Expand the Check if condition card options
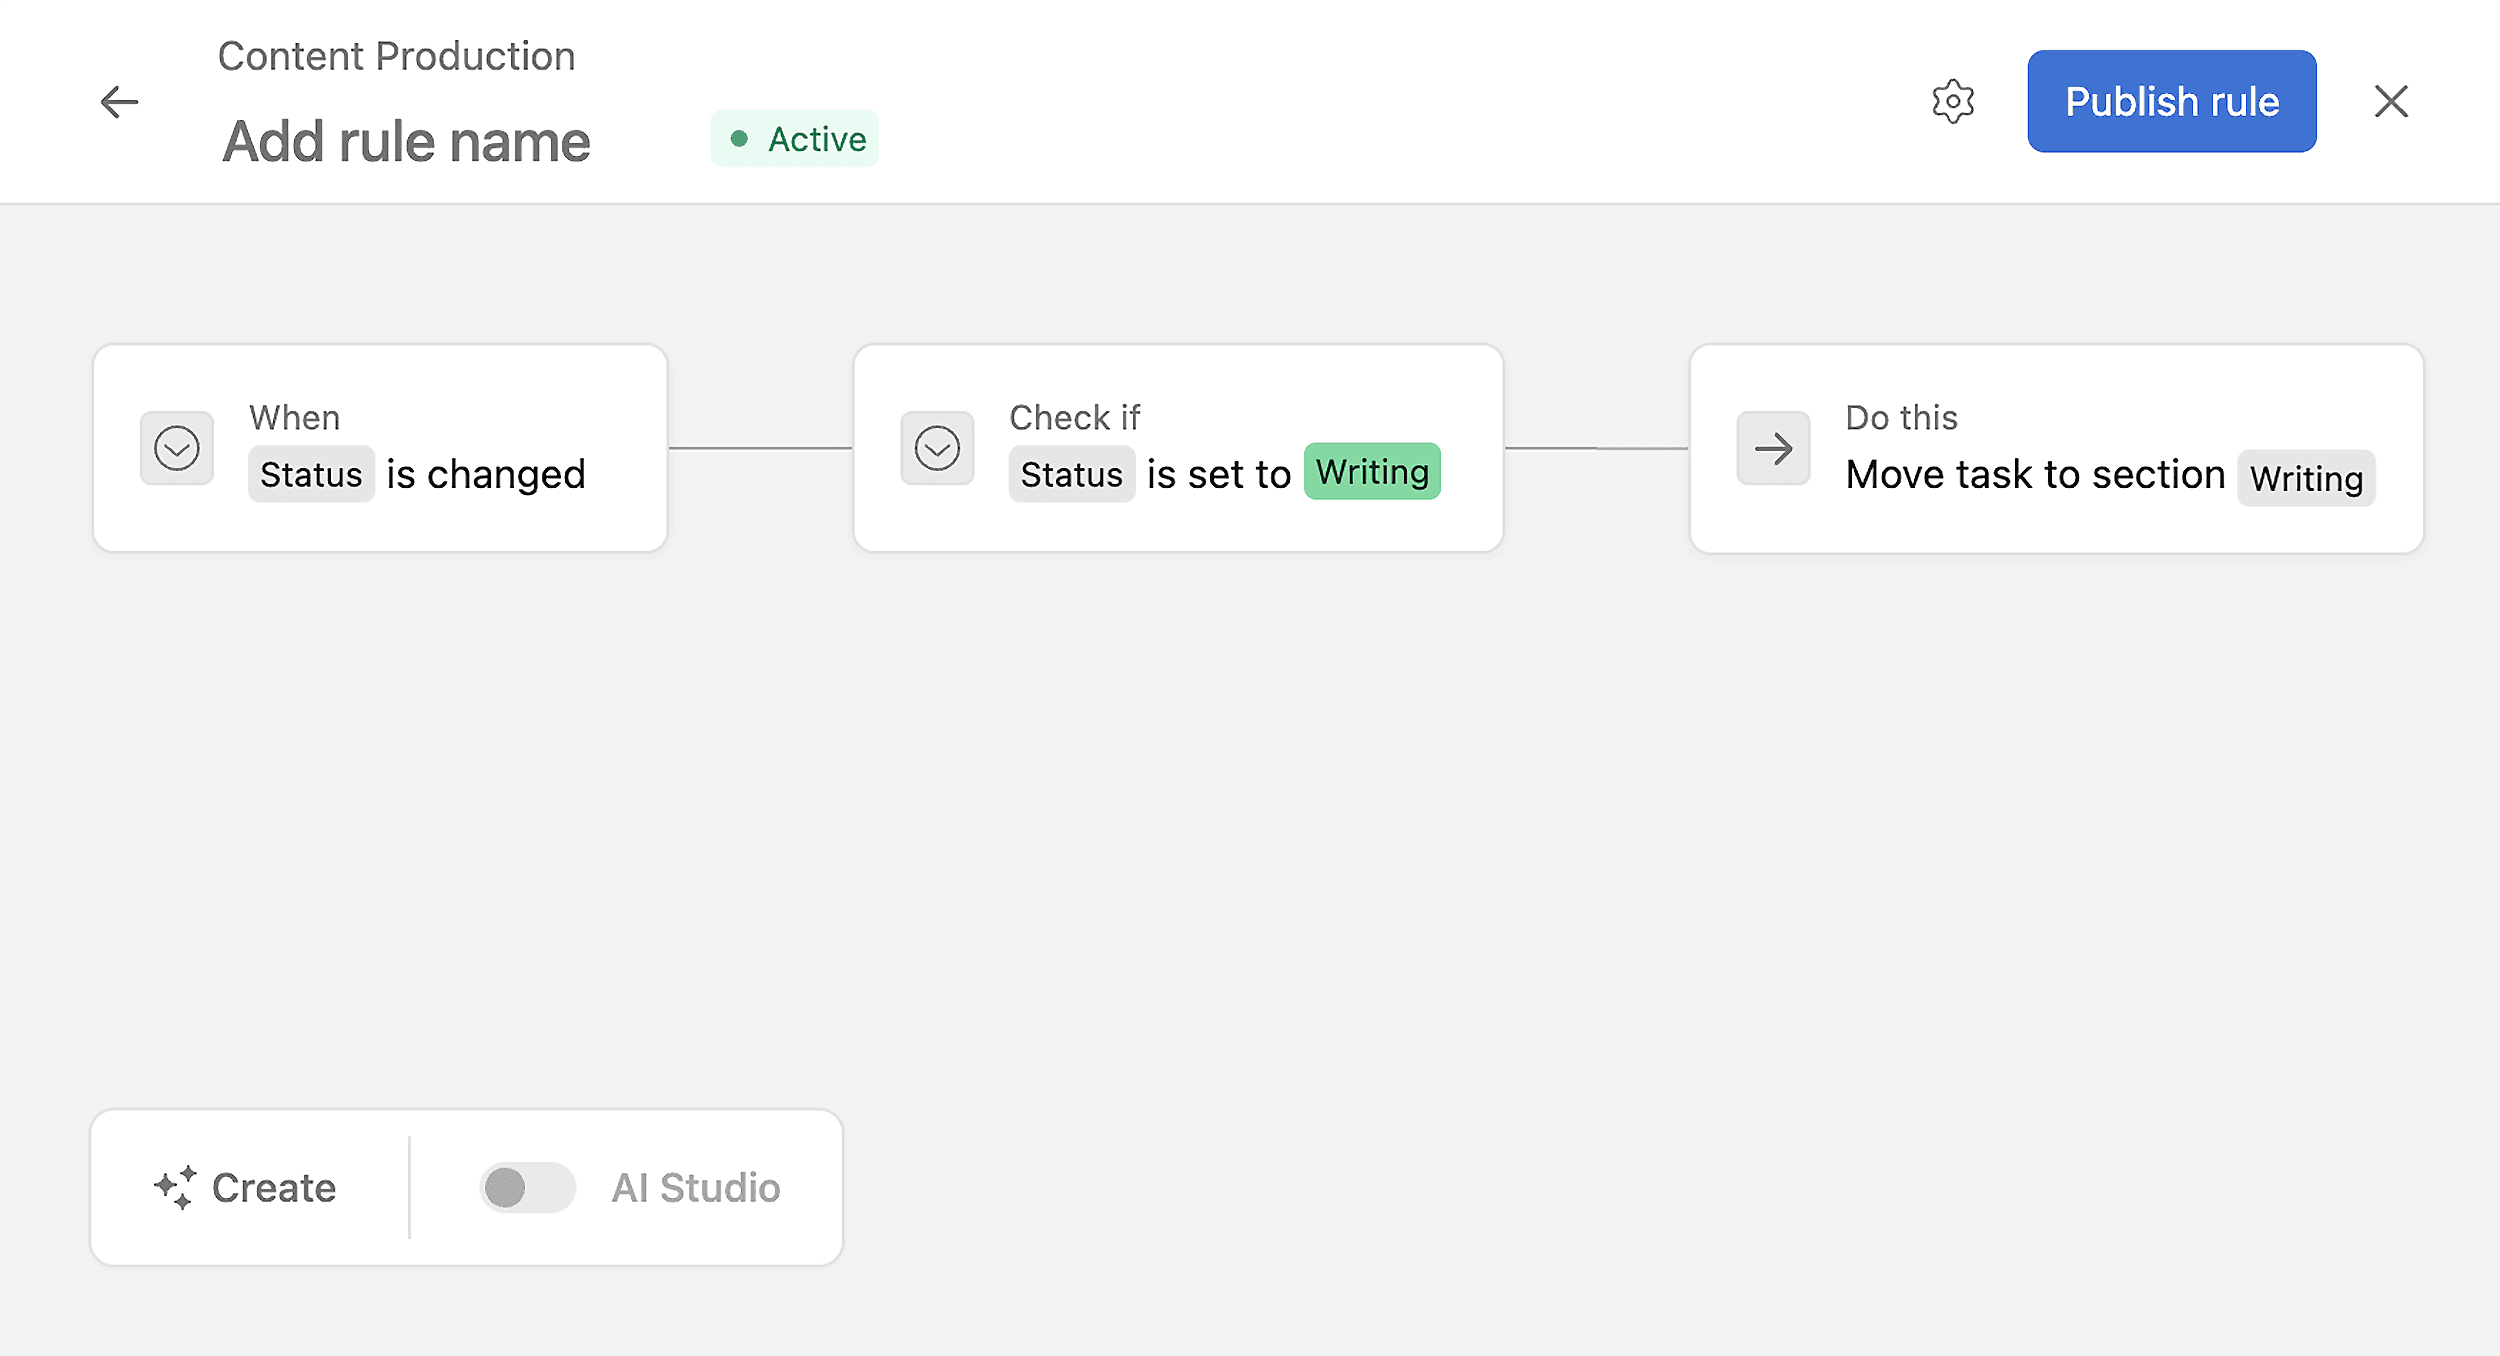 tap(936, 448)
